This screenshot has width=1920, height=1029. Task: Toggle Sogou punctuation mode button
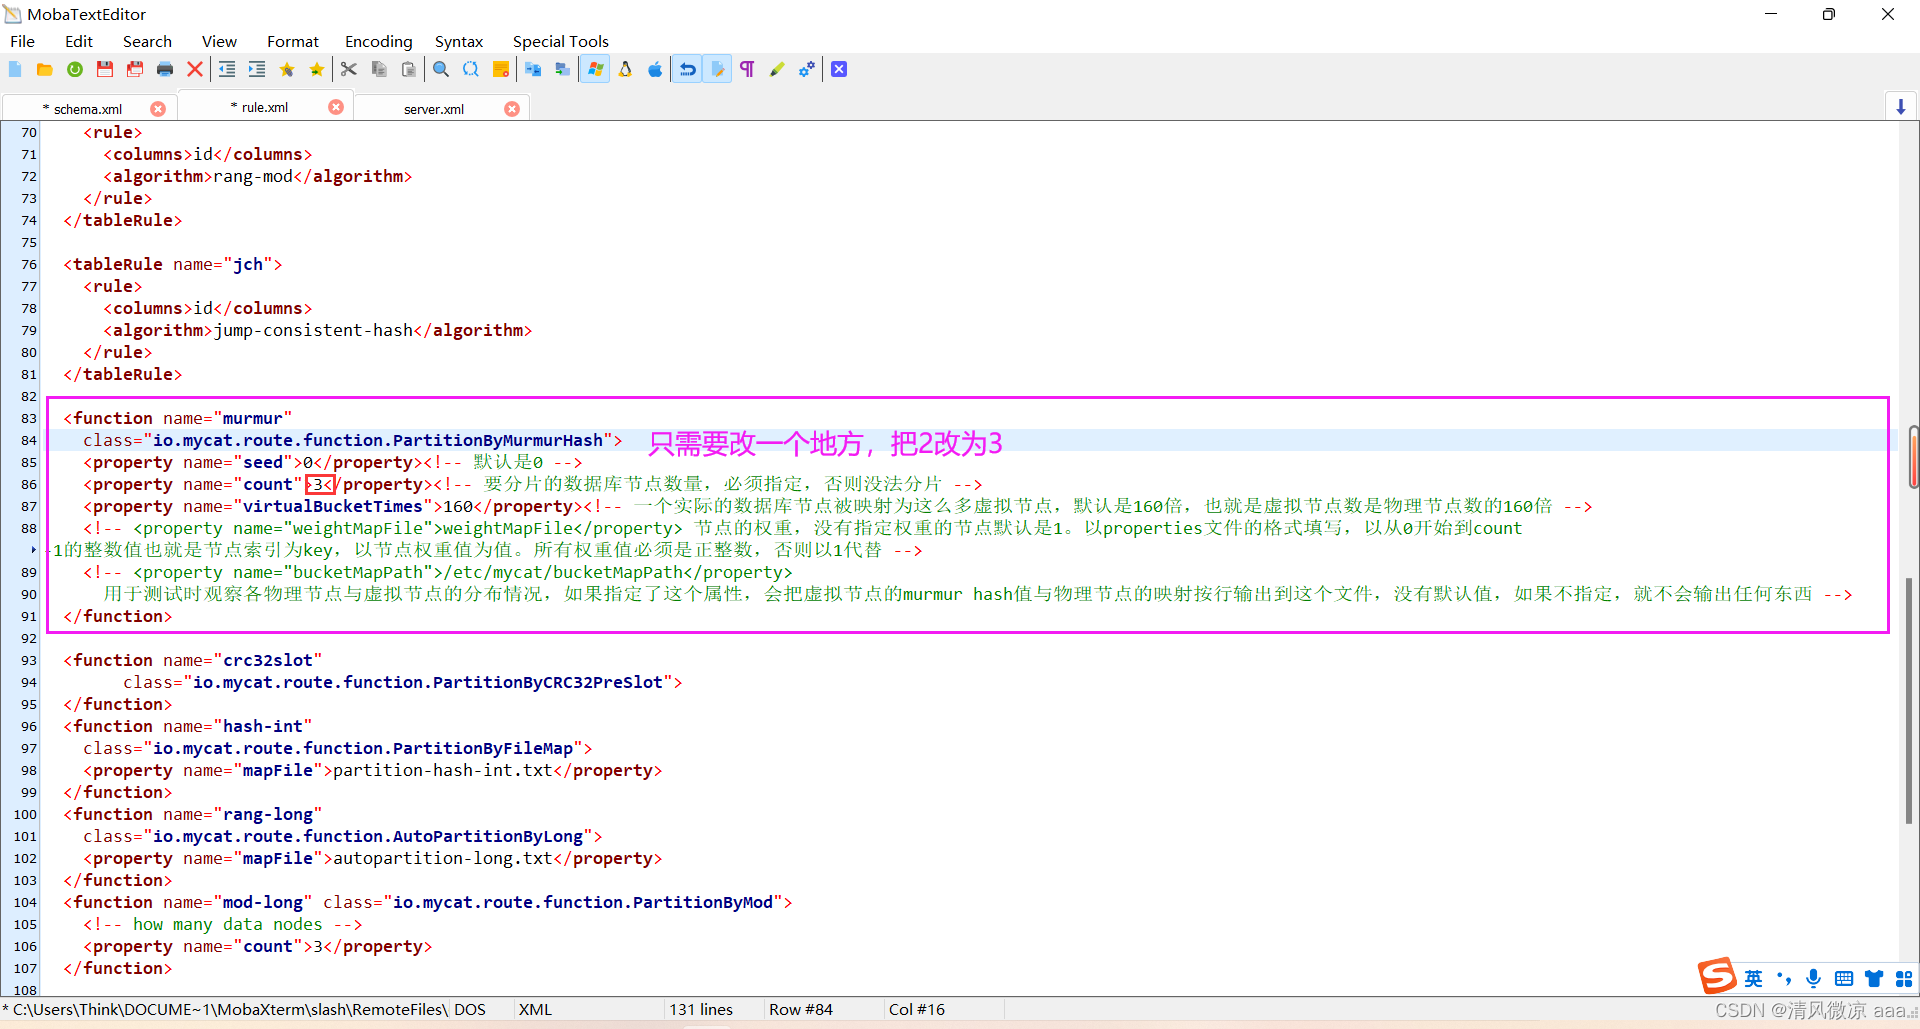click(1784, 978)
